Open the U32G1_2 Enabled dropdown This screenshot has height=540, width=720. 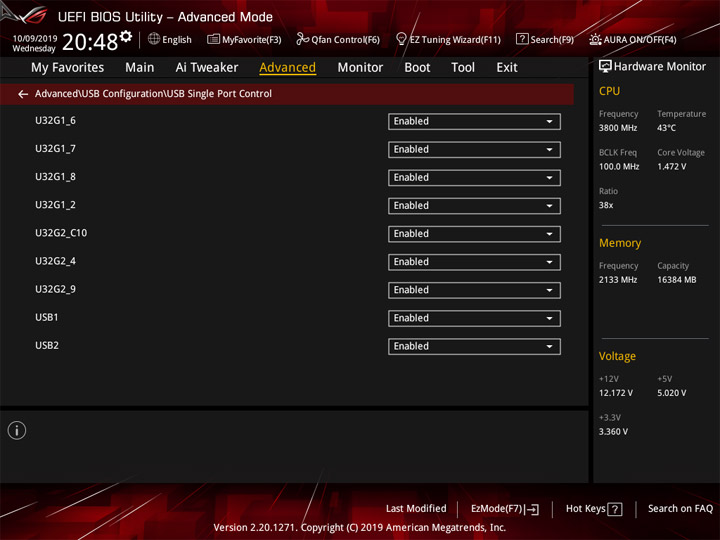click(x=474, y=206)
